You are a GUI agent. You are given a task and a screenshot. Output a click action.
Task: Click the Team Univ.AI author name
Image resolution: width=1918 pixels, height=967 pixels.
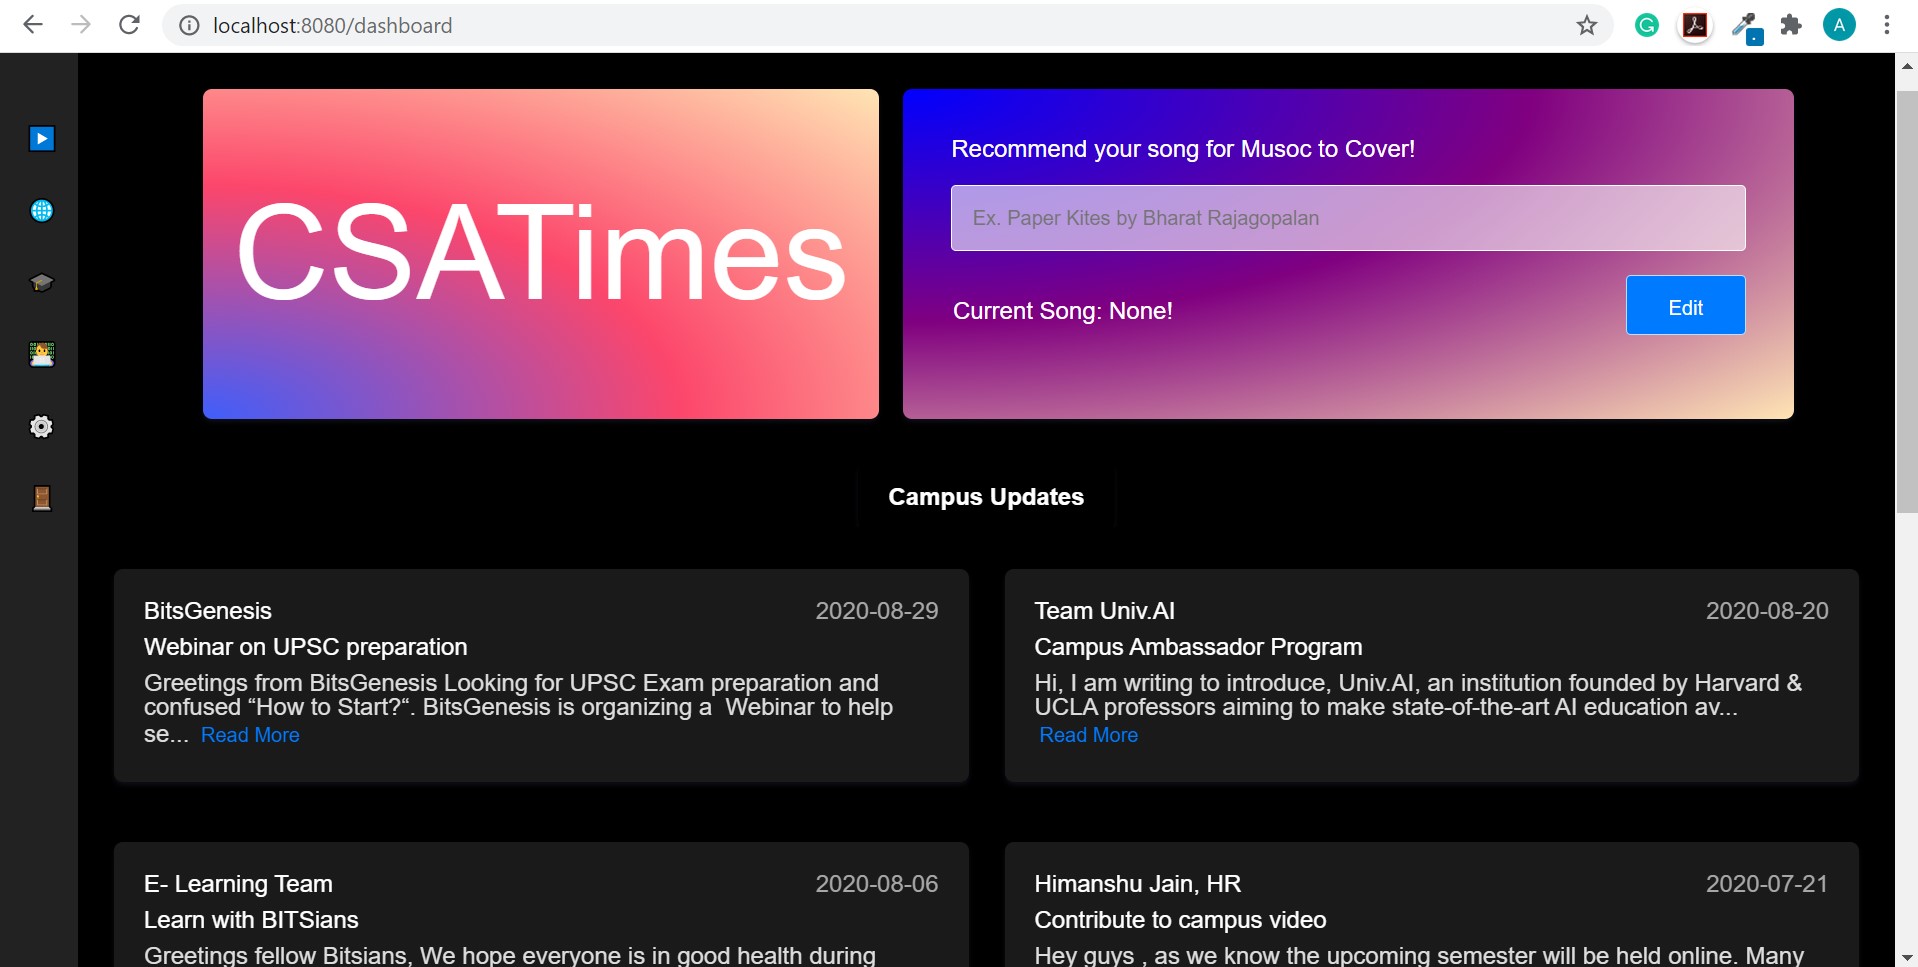(x=1104, y=611)
